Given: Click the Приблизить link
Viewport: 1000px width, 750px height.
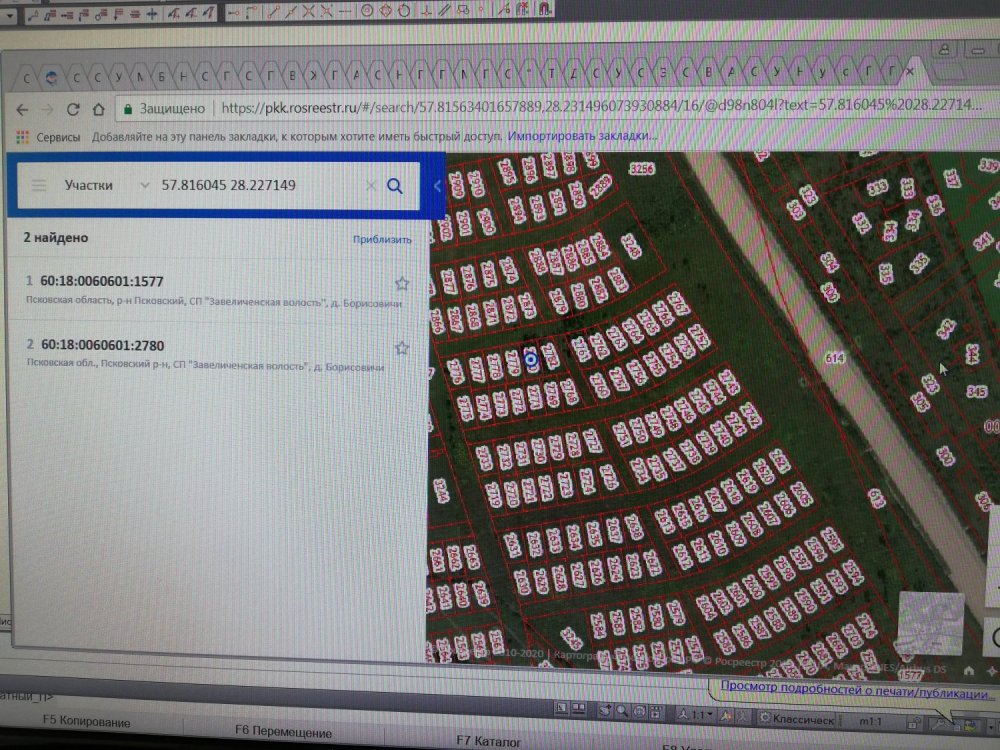Looking at the screenshot, I should [381, 239].
